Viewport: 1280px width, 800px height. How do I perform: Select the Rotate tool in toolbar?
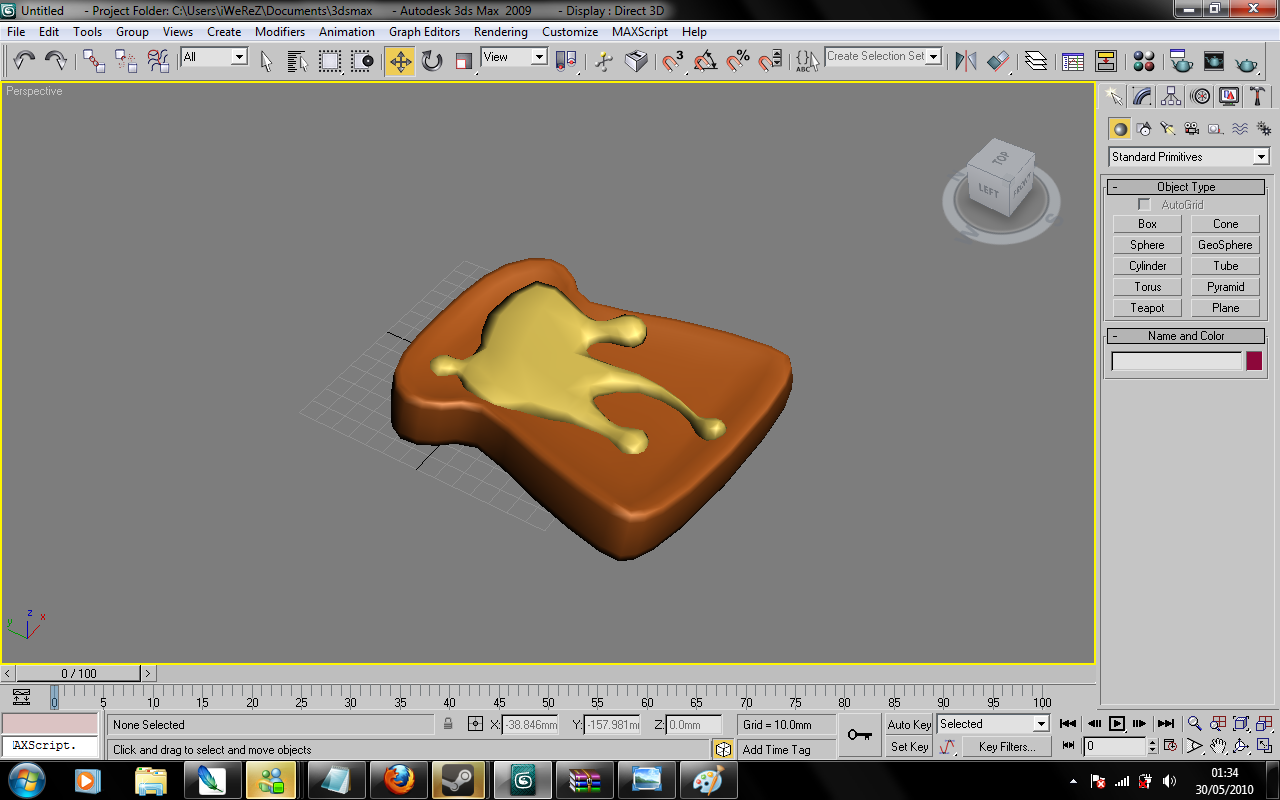tap(432, 62)
